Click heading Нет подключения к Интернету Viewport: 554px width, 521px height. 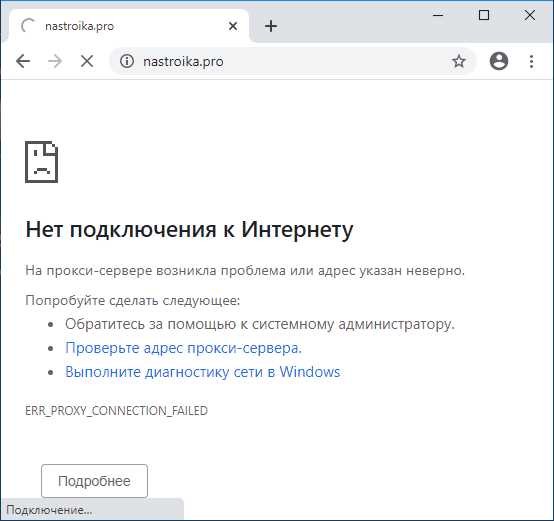pos(189,230)
